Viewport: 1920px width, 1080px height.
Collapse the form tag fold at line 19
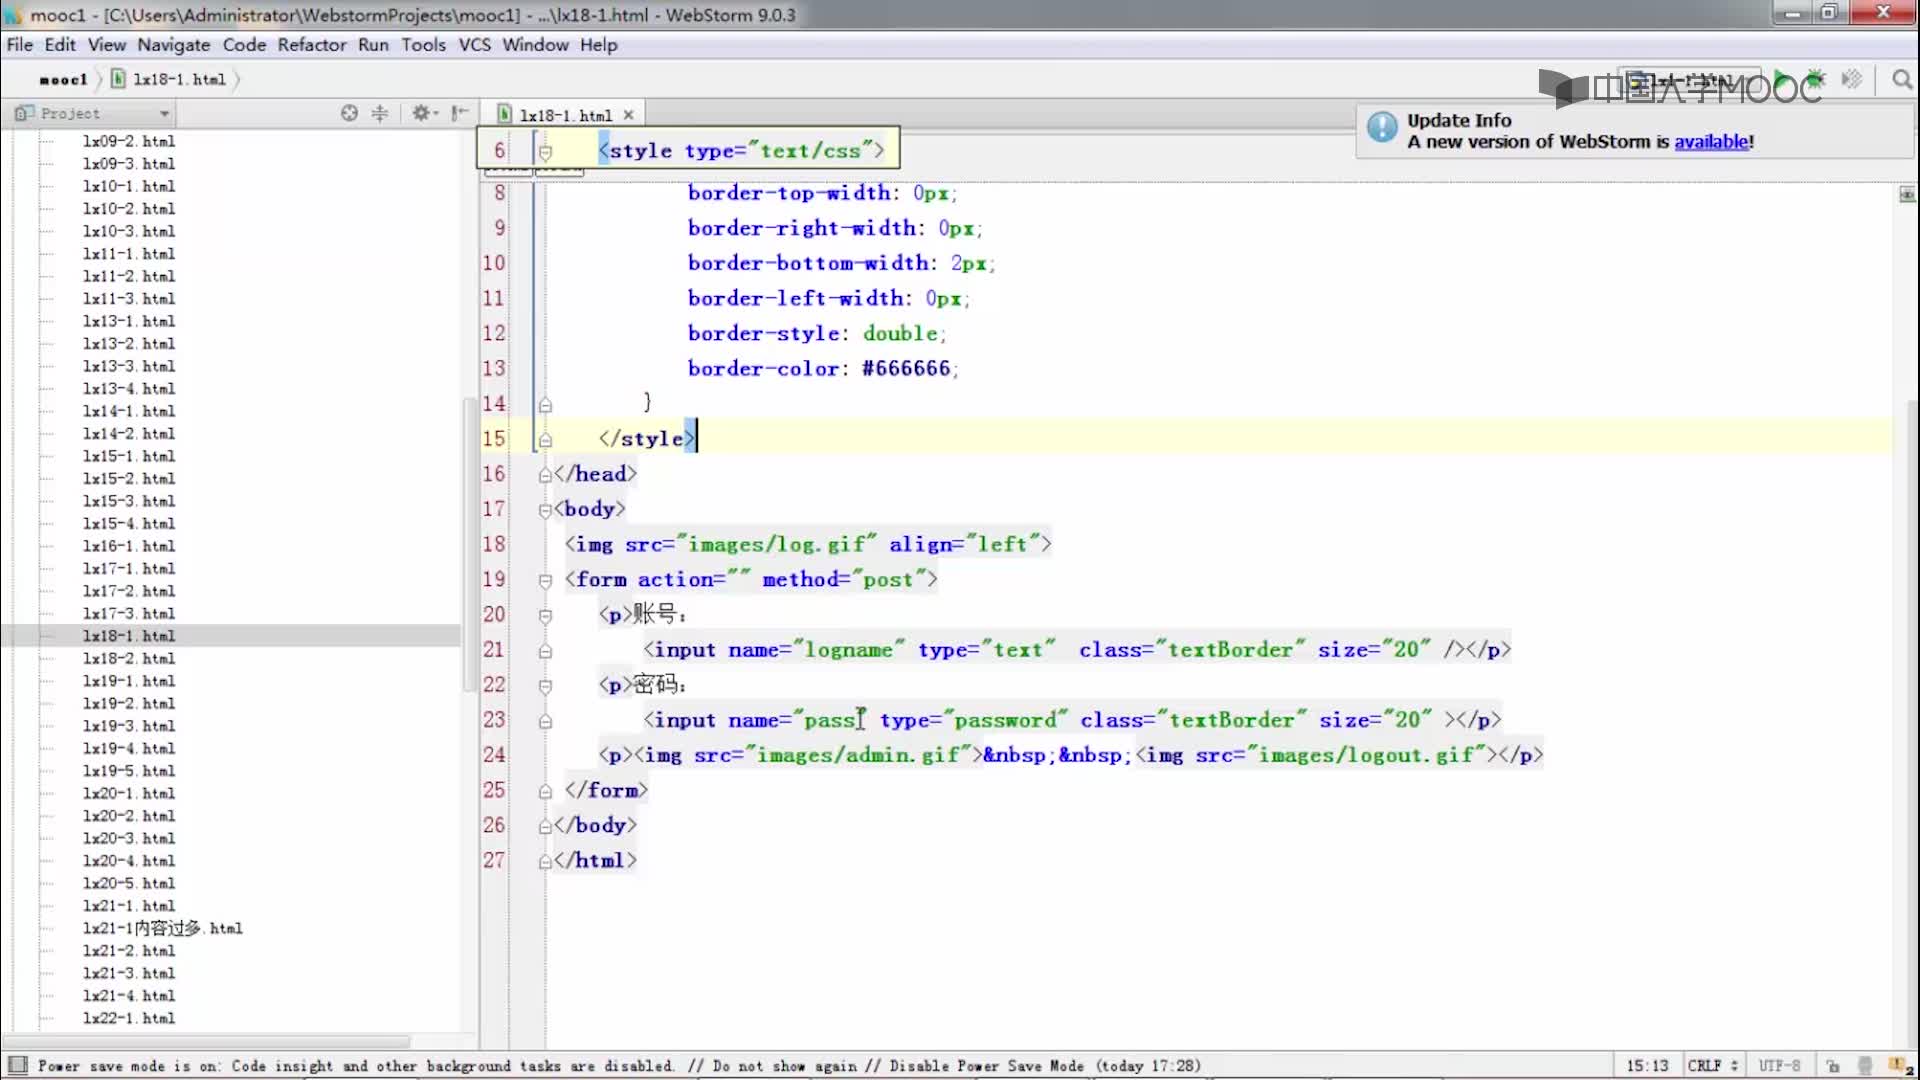pos(545,580)
